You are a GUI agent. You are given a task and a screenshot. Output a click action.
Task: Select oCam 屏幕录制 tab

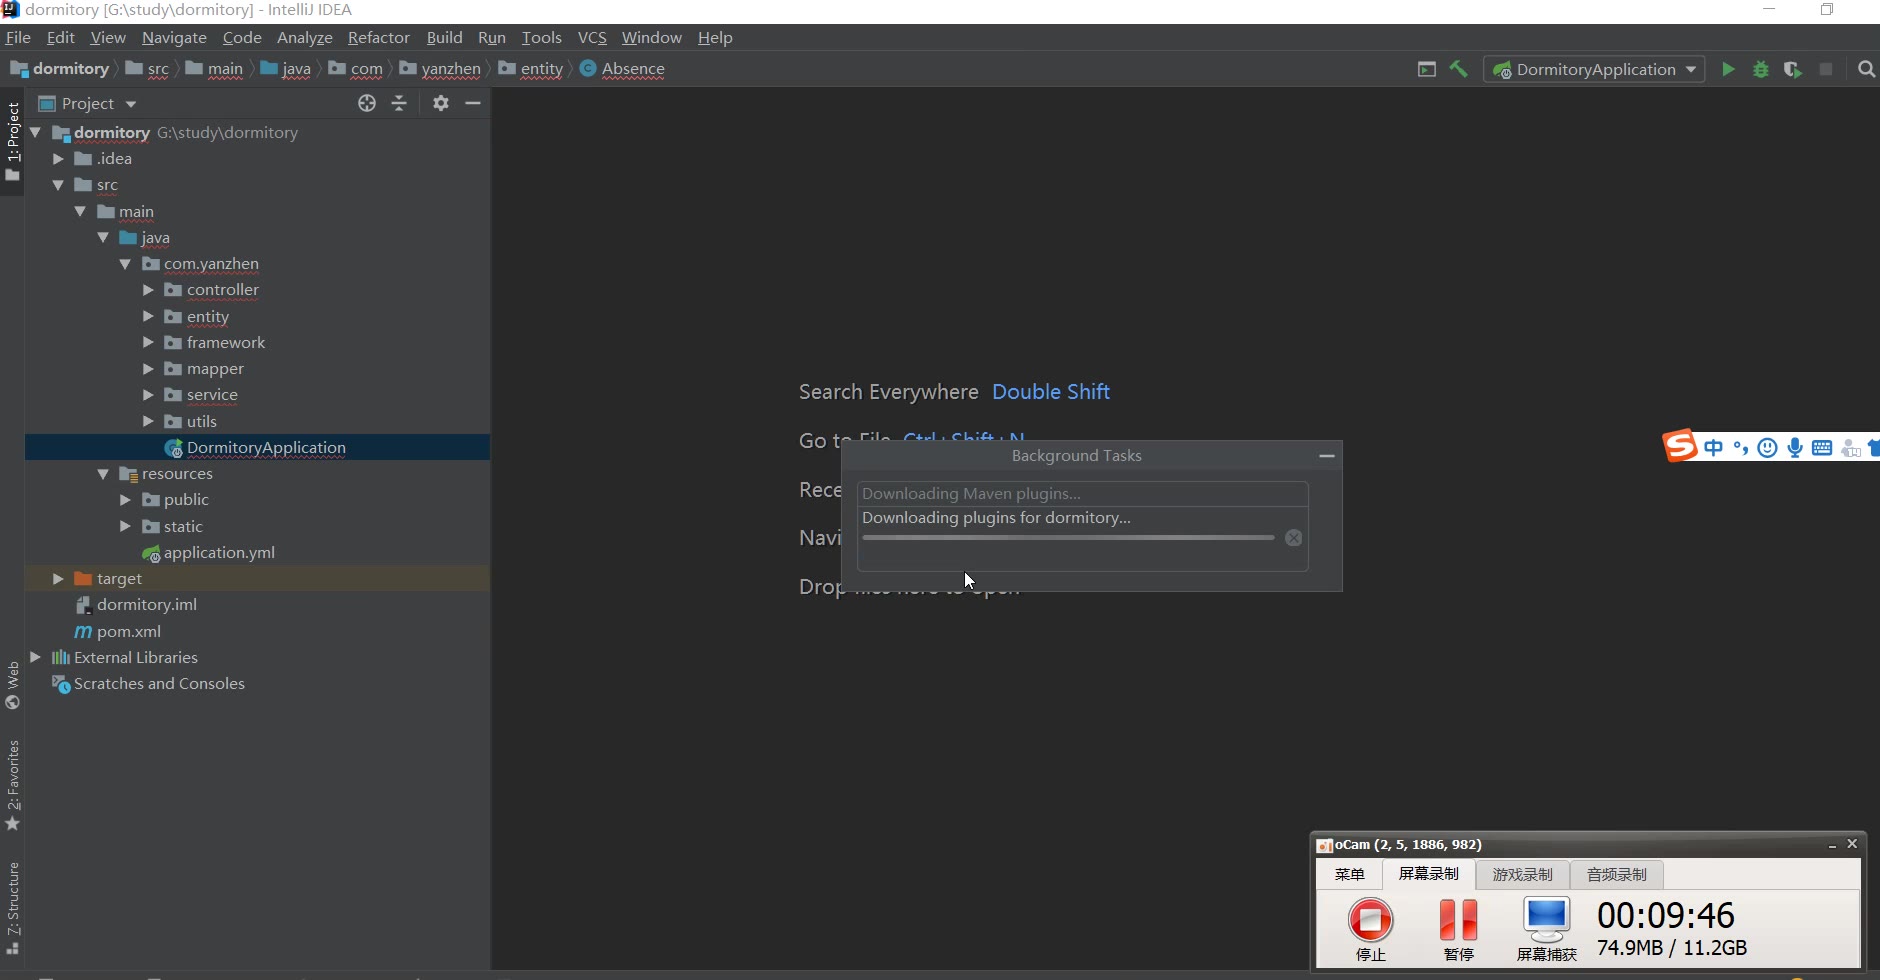(1428, 874)
